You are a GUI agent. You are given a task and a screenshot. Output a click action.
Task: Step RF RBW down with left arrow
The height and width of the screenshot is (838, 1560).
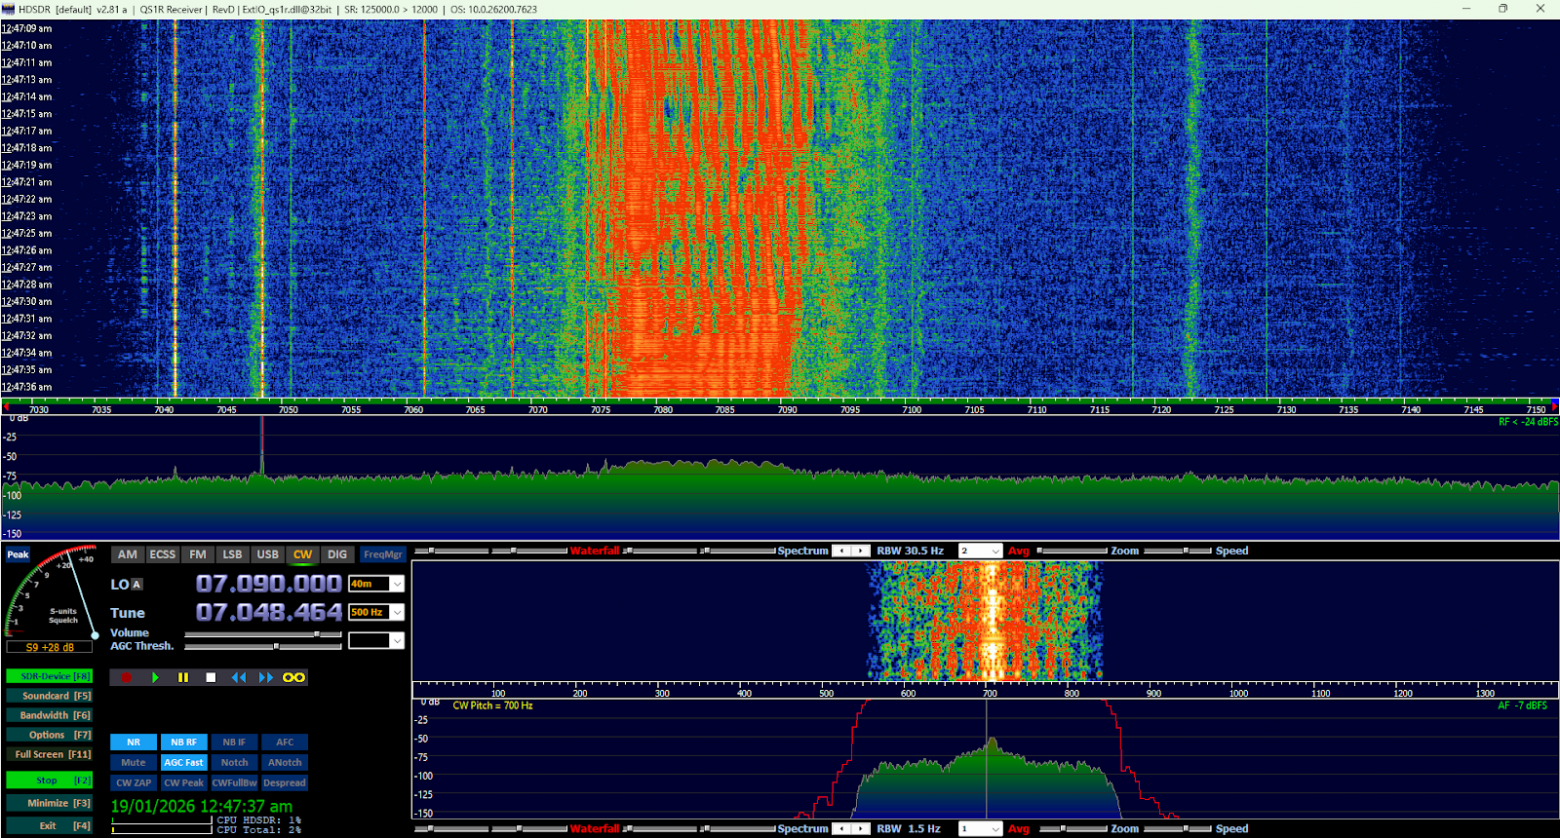pos(842,551)
